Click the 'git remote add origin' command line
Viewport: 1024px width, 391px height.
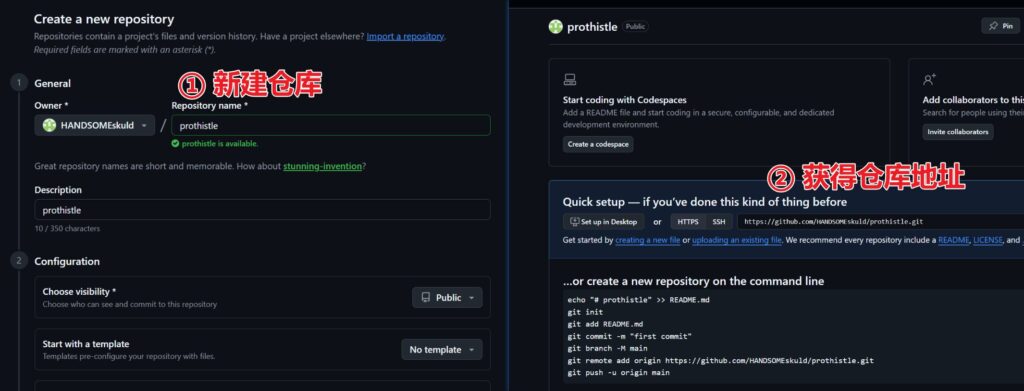click(720, 360)
